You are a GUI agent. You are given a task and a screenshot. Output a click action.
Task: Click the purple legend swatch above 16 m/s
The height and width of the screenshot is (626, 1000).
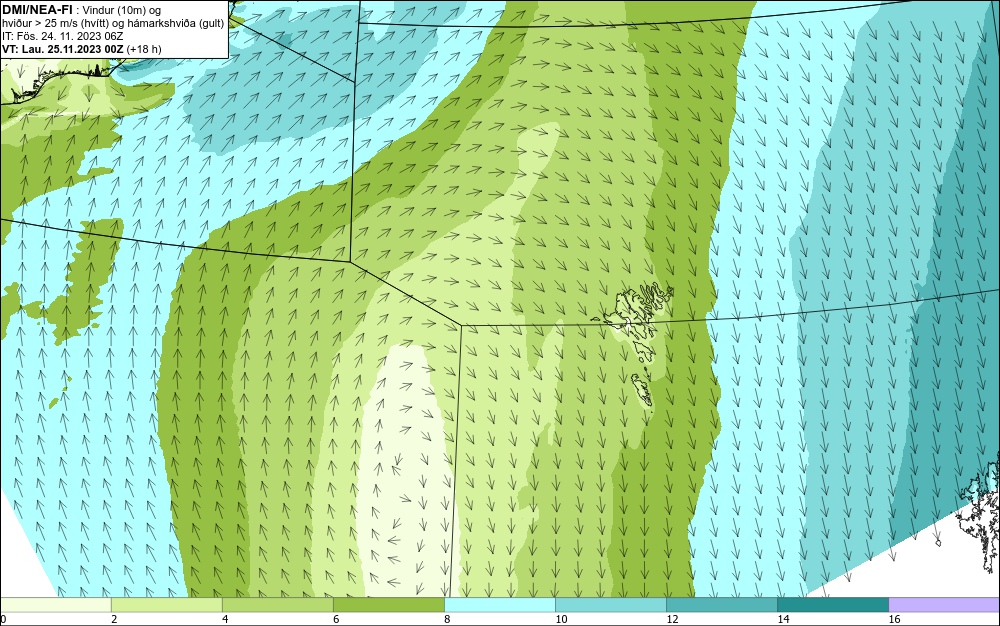(944, 604)
